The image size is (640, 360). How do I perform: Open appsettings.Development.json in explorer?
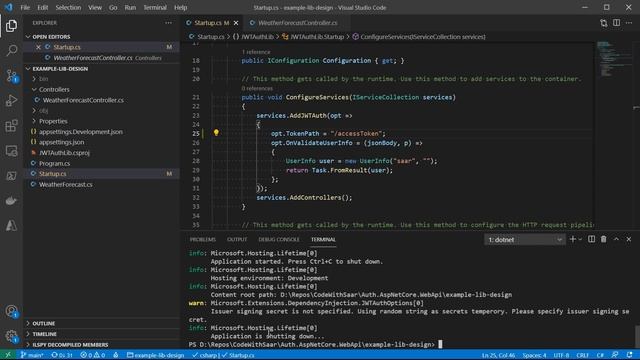click(x=81, y=132)
